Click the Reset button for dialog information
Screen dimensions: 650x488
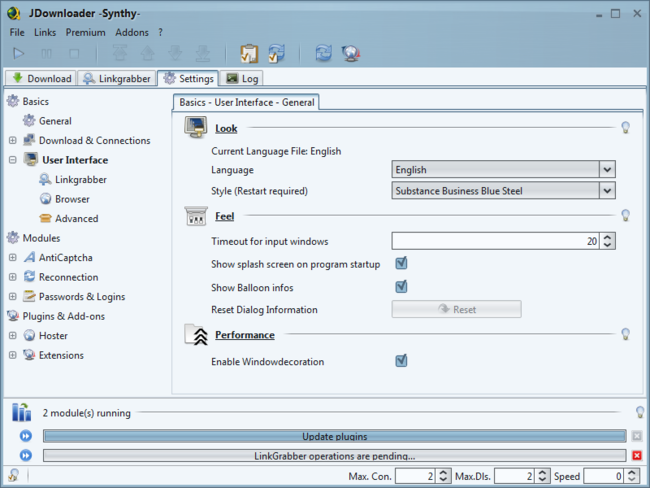click(456, 309)
